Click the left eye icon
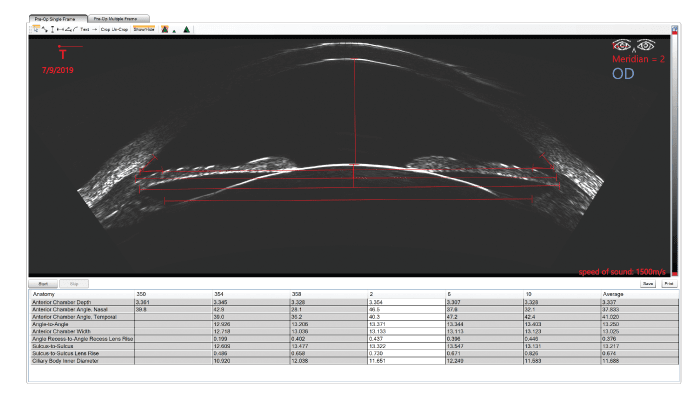The width and height of the screenshot is (700, 400). click(622, 45)
